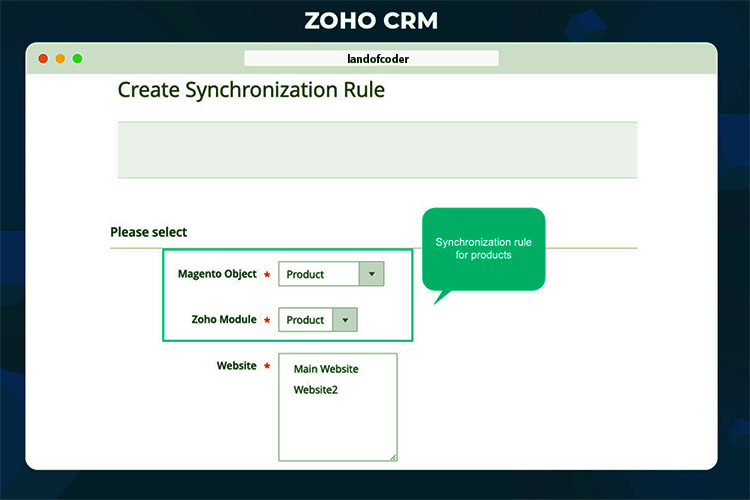Click the green Synchronization rule tooltip bubble
This screenshot has width=750, height=500.
click(x=483, y=249)
